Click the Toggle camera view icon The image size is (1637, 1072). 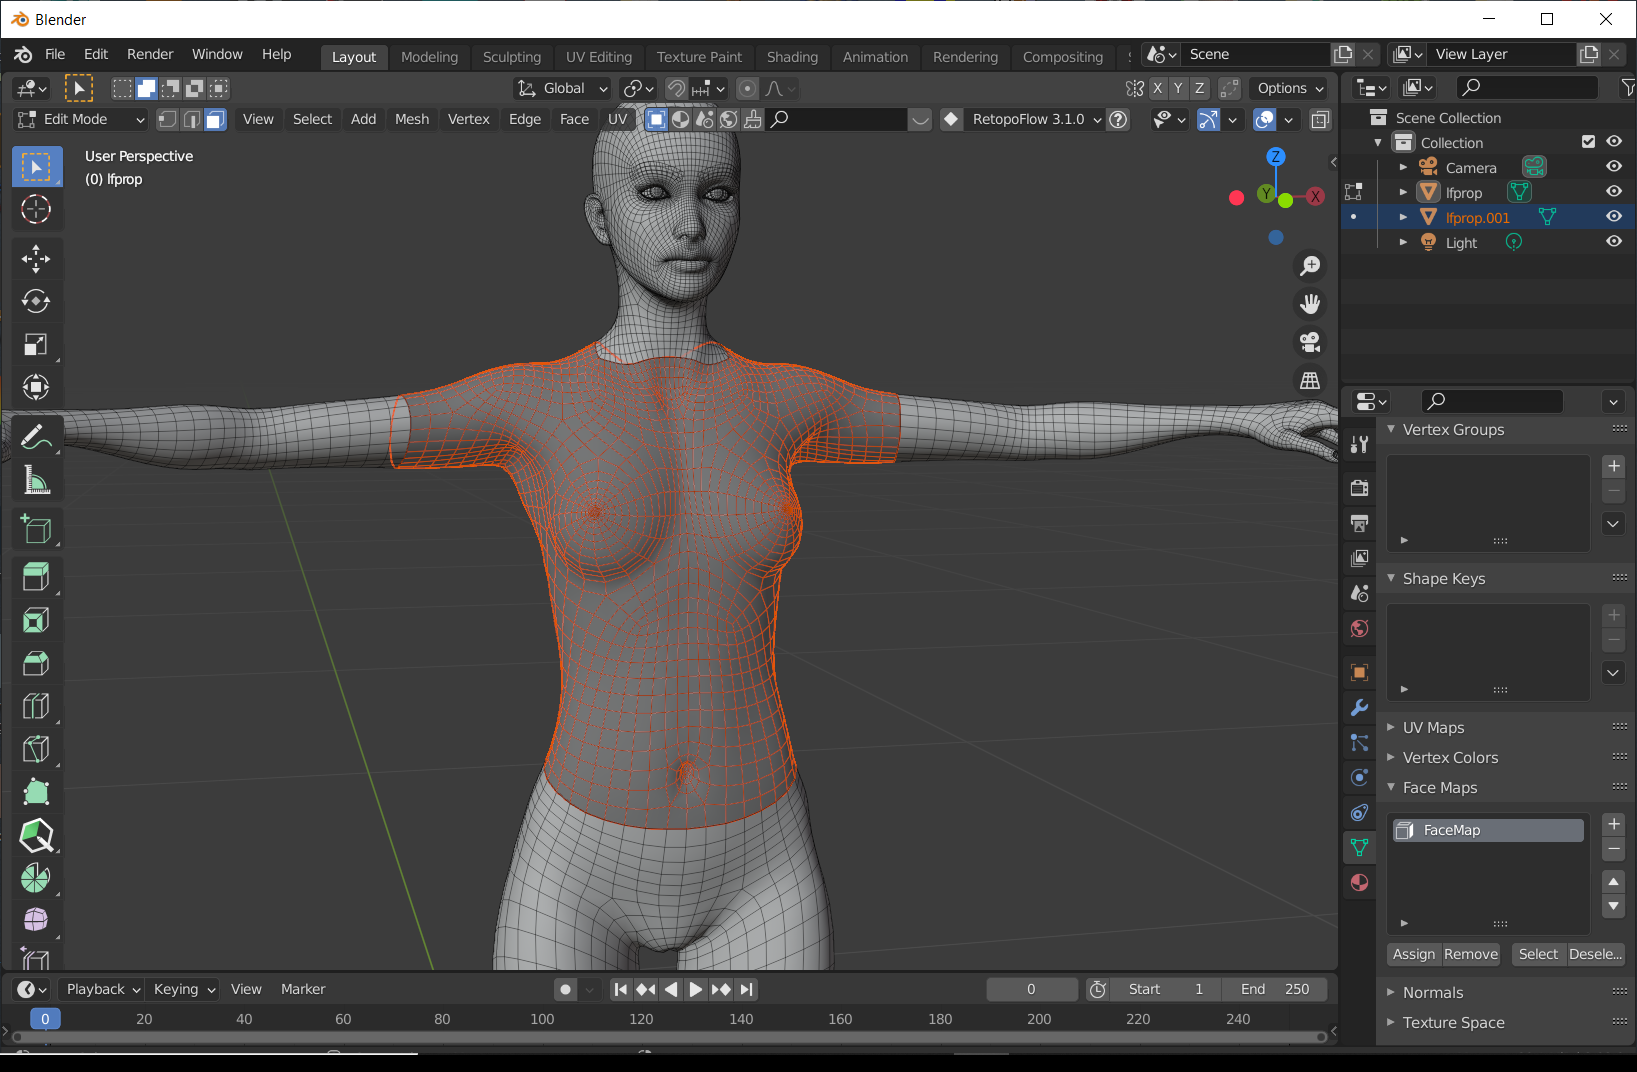pos(1310,342)
